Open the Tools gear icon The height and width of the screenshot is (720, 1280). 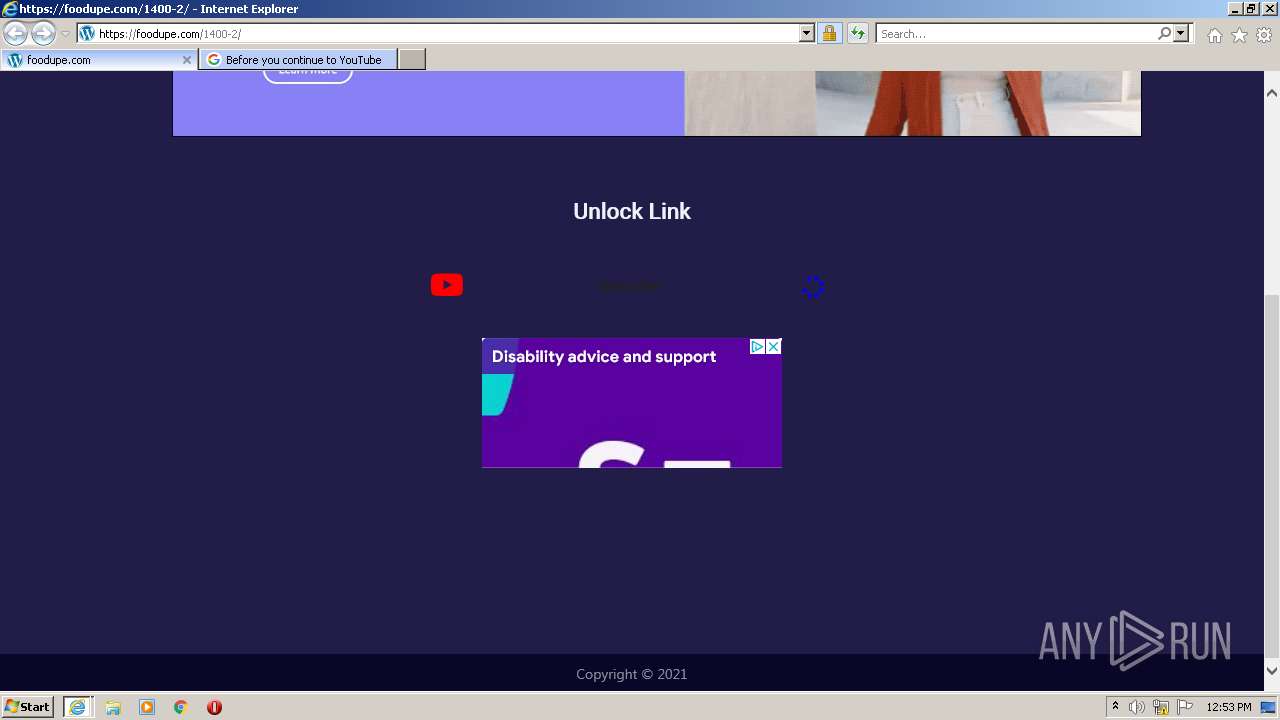tap(1264, 35)
